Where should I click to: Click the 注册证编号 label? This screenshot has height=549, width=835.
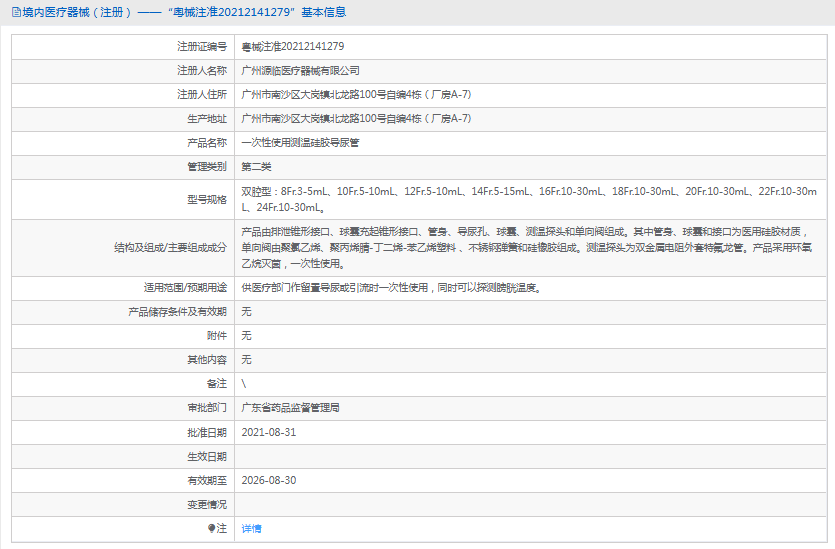pyautogui.click(x=202, y=46)
